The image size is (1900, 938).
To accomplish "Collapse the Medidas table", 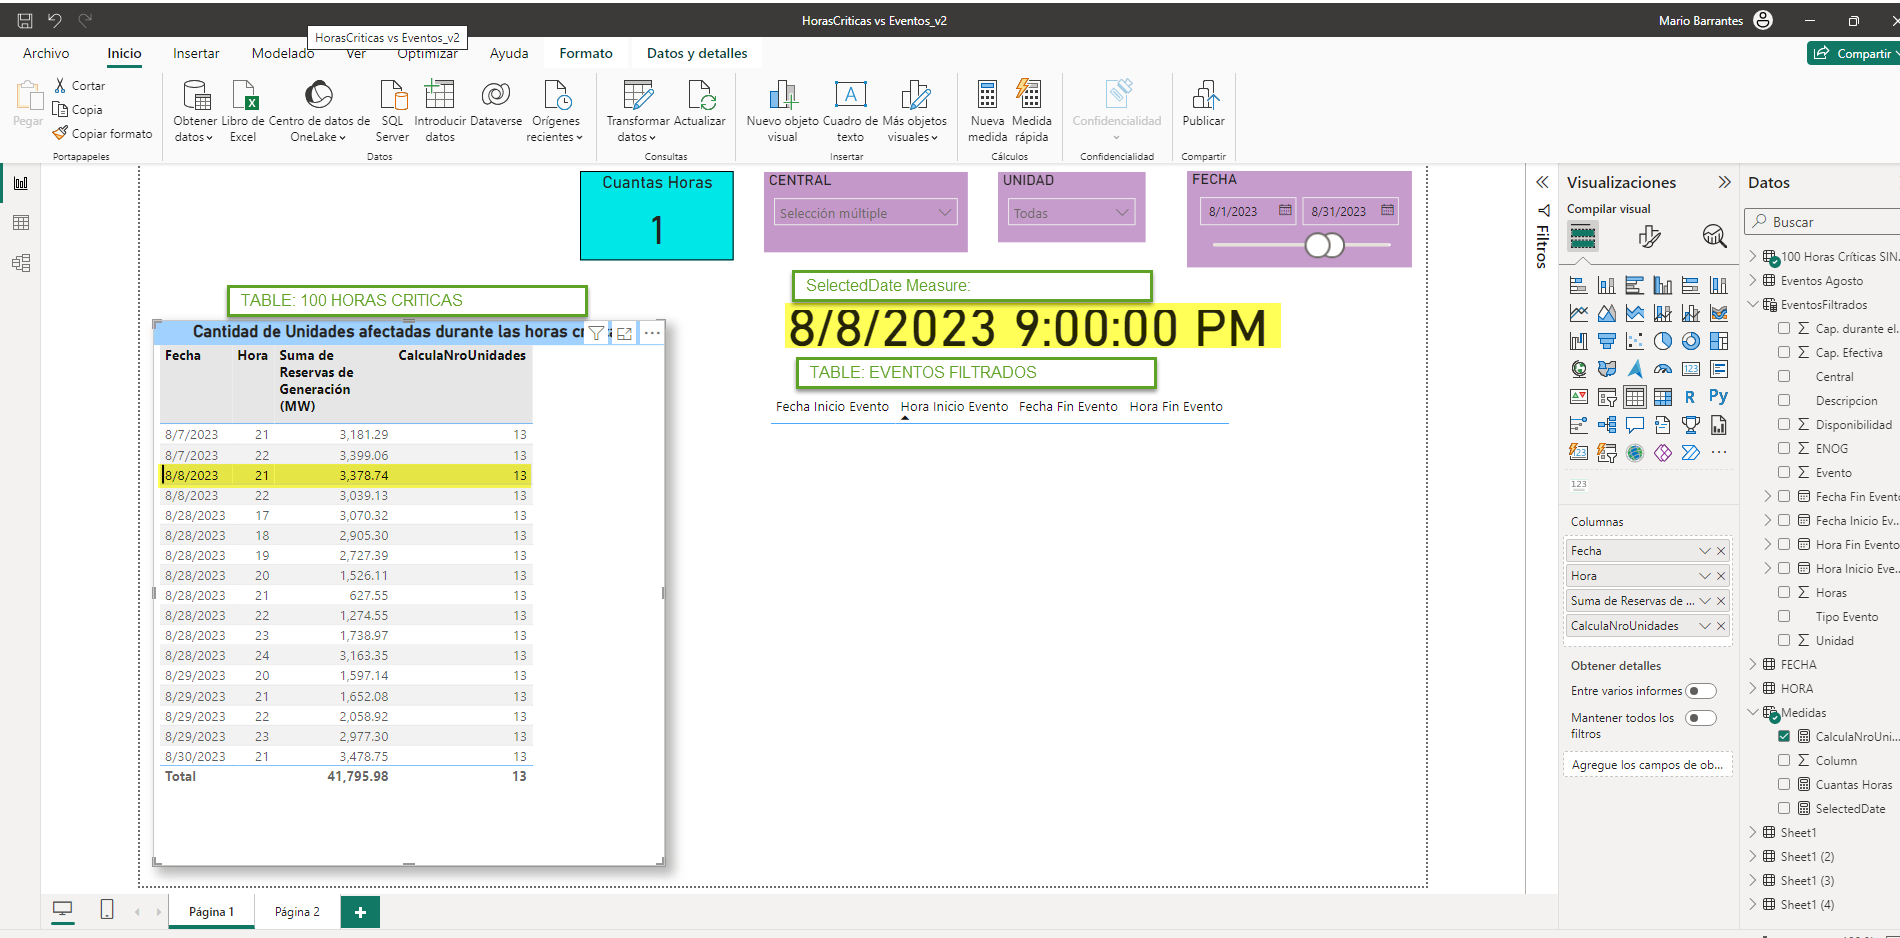I will pos(1753,712).
